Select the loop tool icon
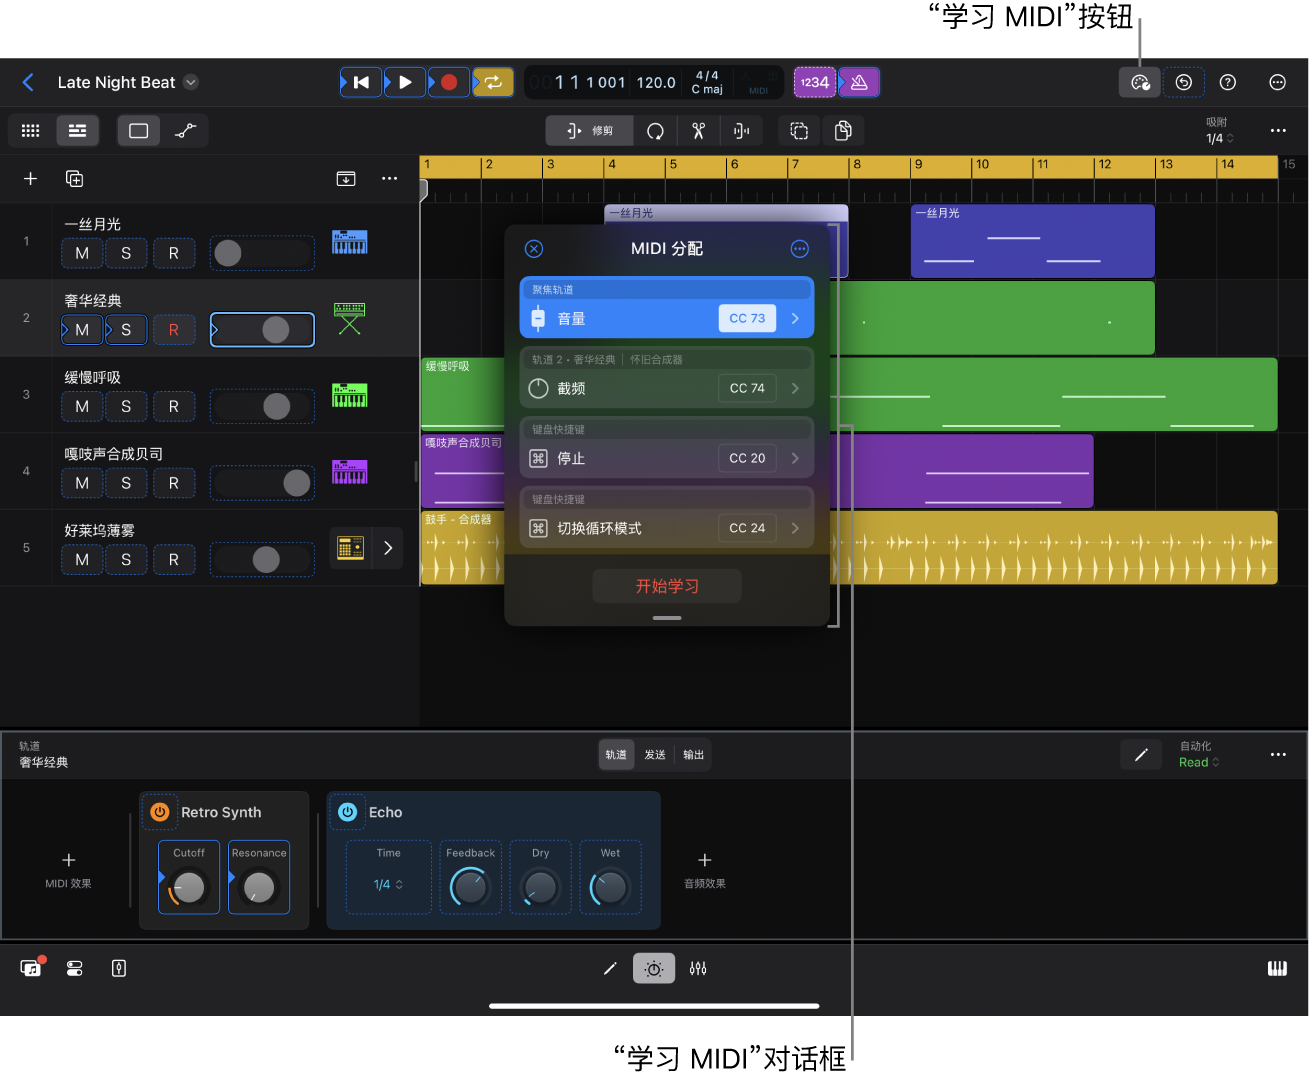 point(655,131)
